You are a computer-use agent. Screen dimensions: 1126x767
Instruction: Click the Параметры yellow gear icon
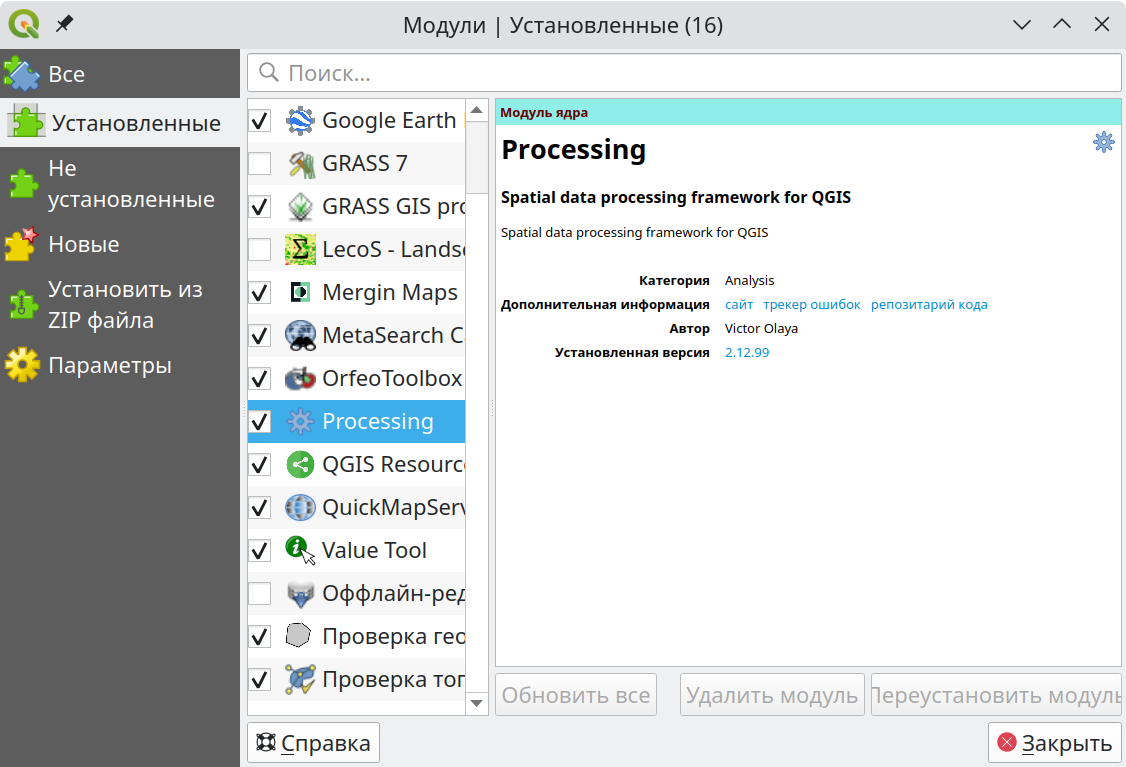coord(23,365)
